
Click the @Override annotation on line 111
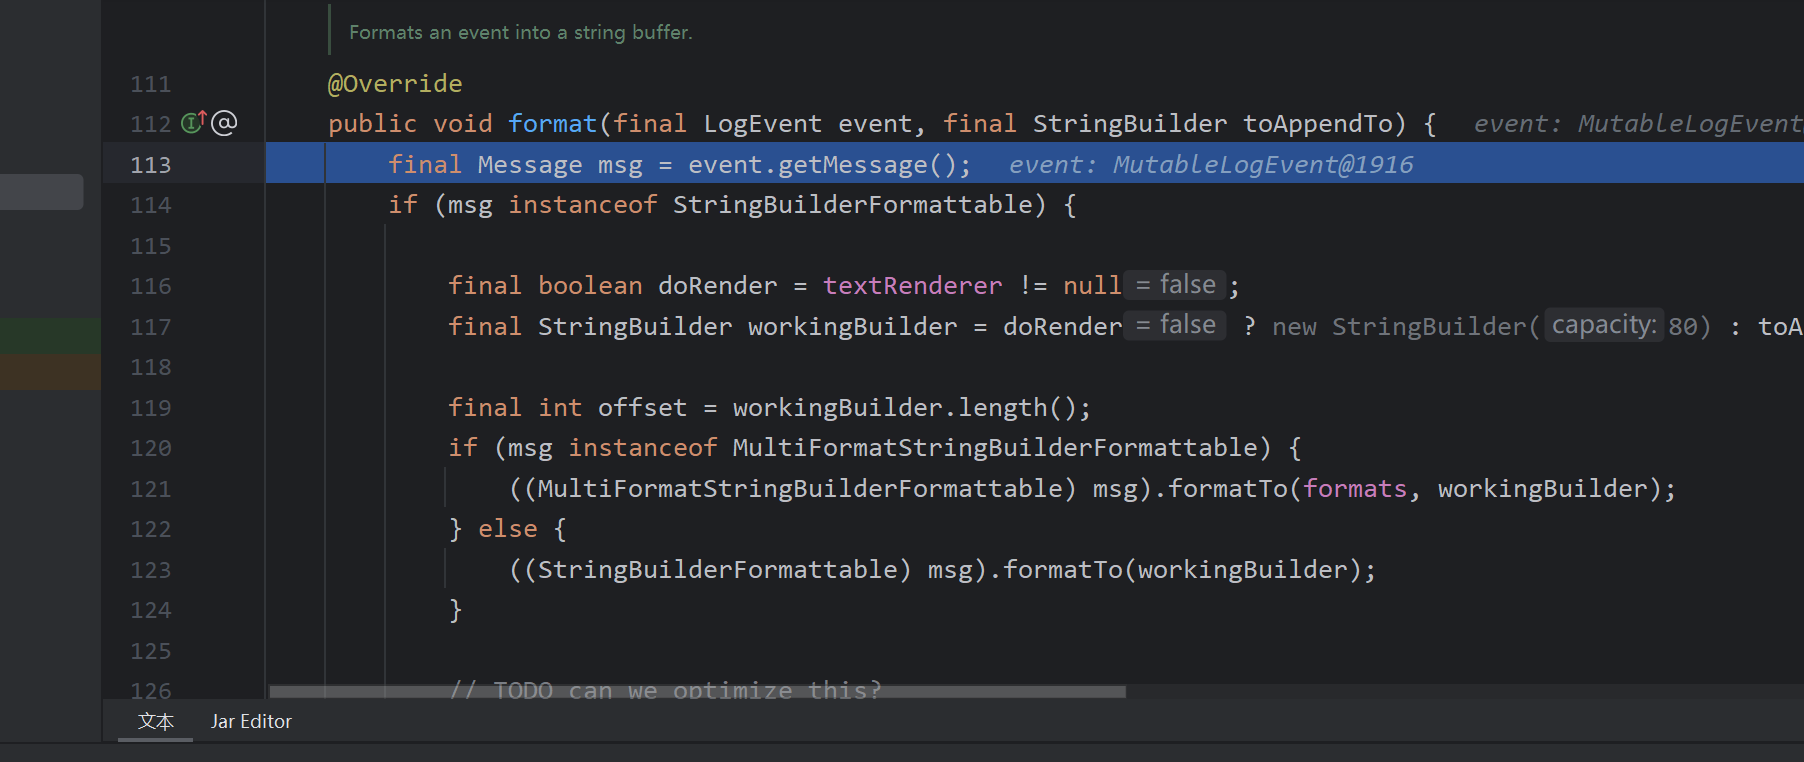pyautogui.click(x=395, y=84)
